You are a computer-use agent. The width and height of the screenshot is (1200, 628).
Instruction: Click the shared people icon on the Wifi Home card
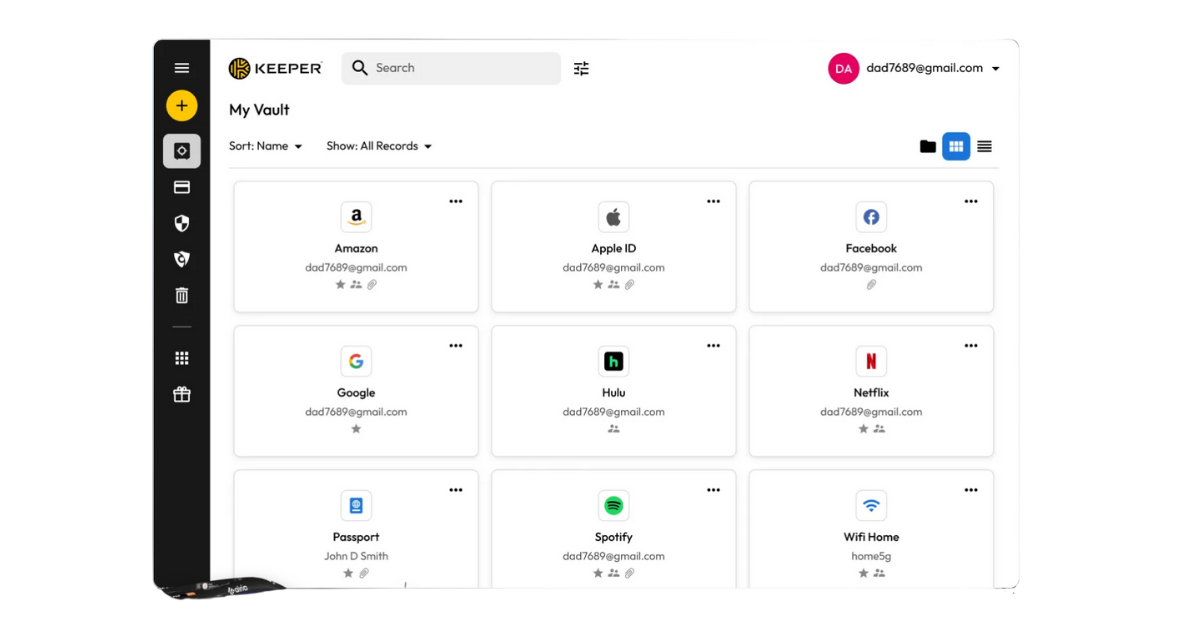(x=879, y=573)
